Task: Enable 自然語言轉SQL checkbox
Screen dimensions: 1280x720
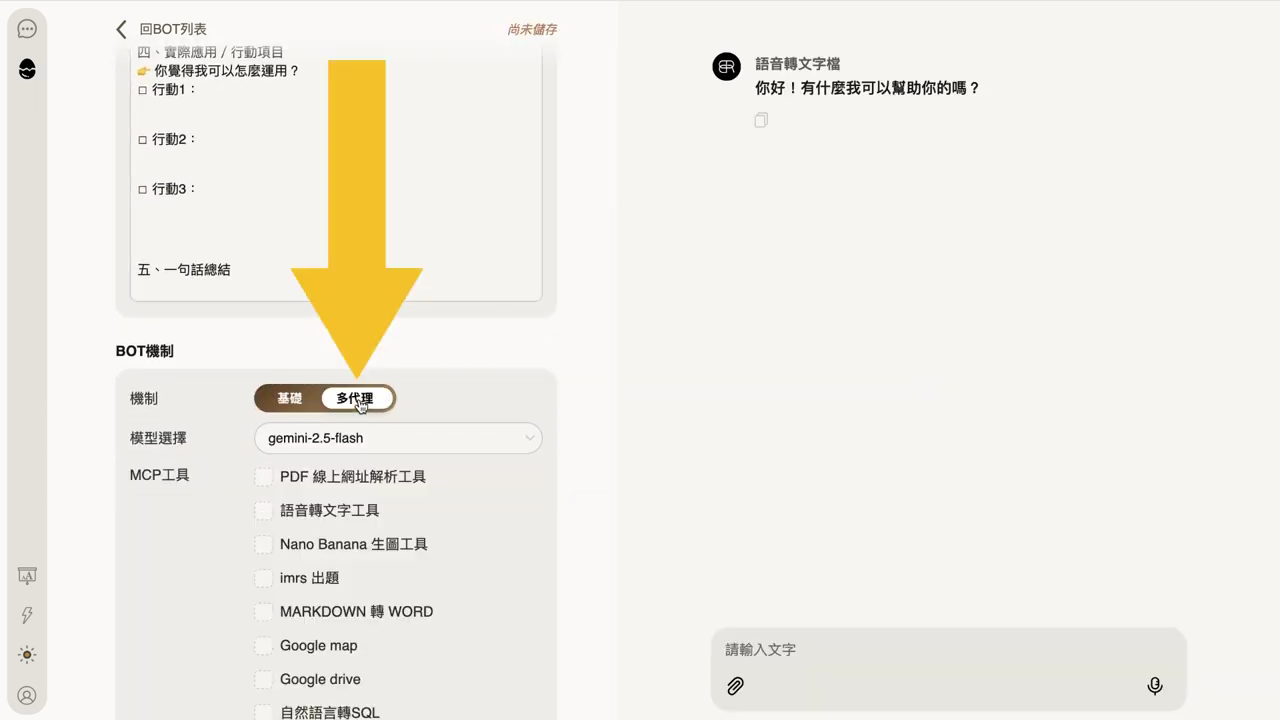Action: click(x=263, y=712)
